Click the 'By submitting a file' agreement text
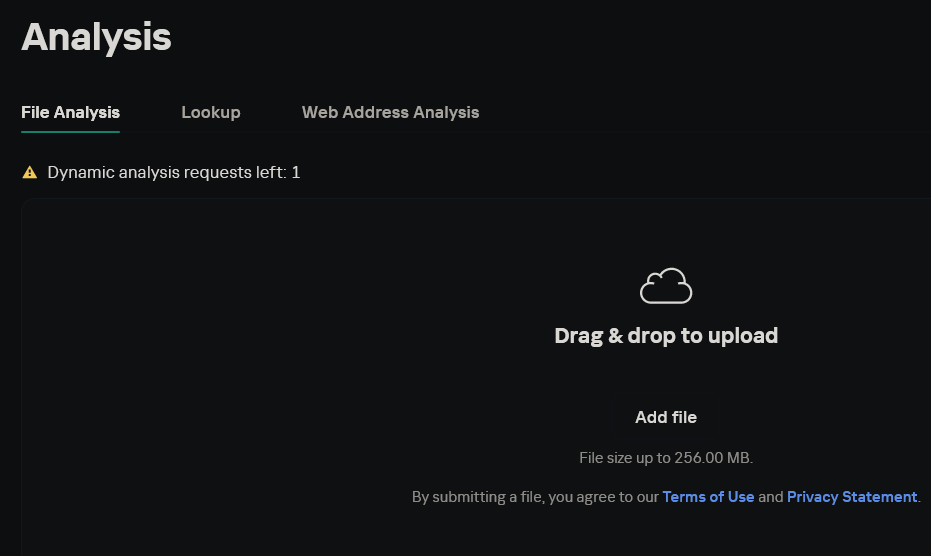This screenshot has height=556, width=931. [478, 497]
